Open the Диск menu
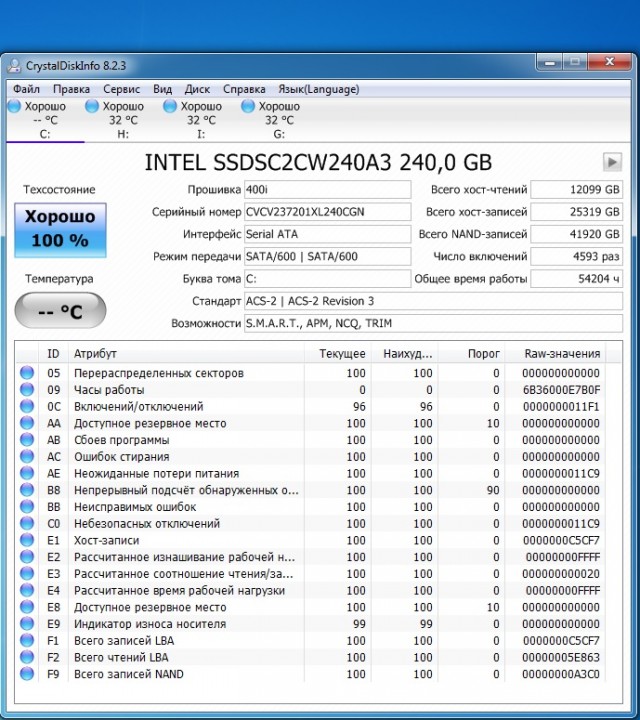The image size is (640, 720). [x=197, y=89]
